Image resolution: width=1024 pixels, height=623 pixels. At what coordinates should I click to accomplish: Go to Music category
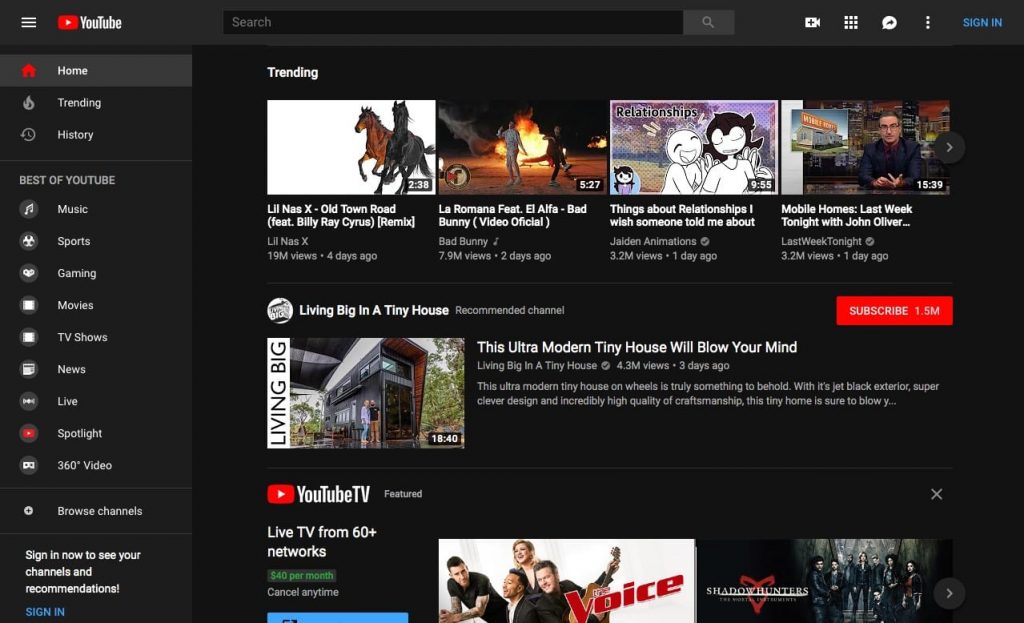coord(96,209)
